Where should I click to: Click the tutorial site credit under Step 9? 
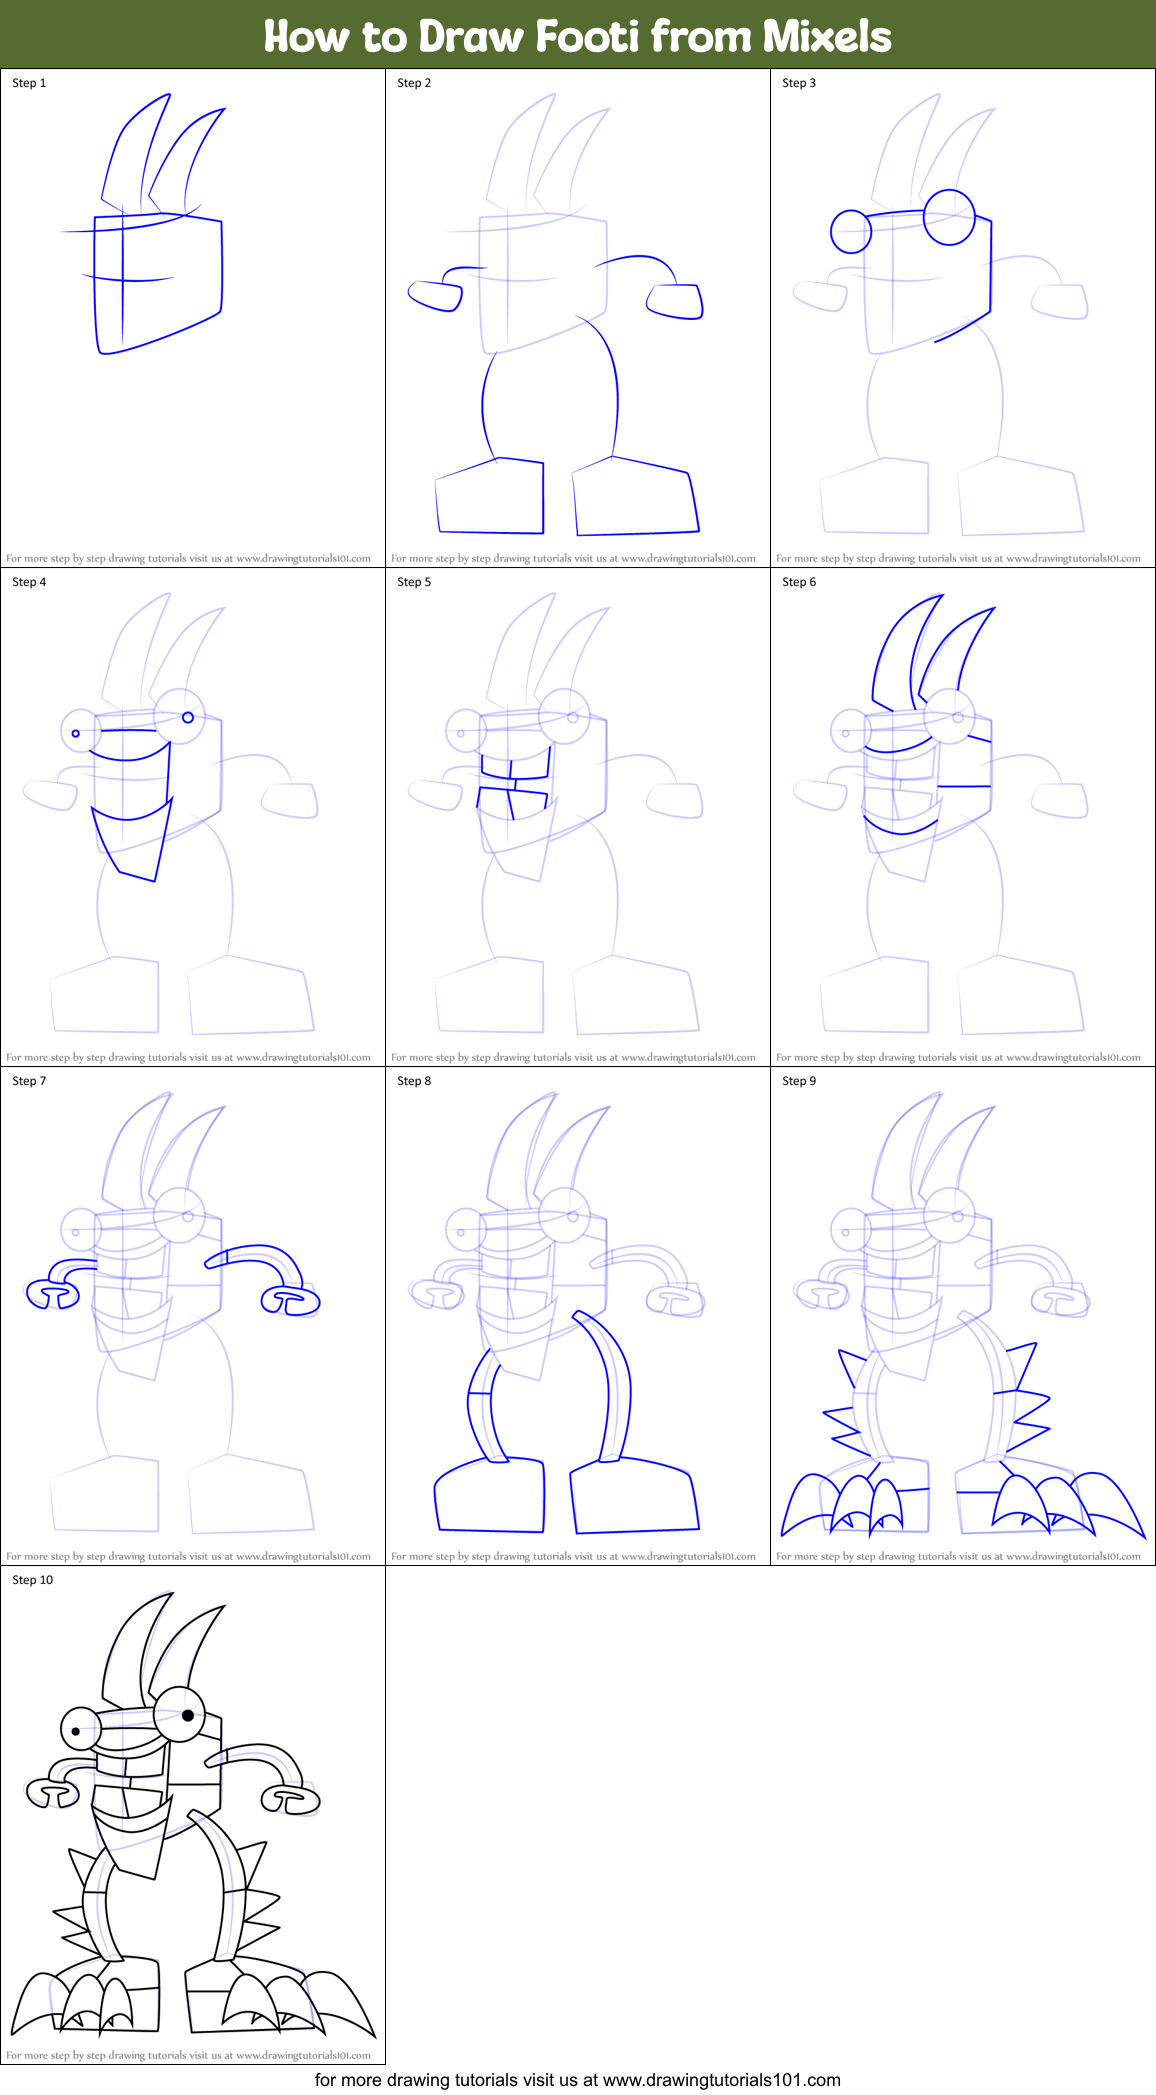(958, 1557)
